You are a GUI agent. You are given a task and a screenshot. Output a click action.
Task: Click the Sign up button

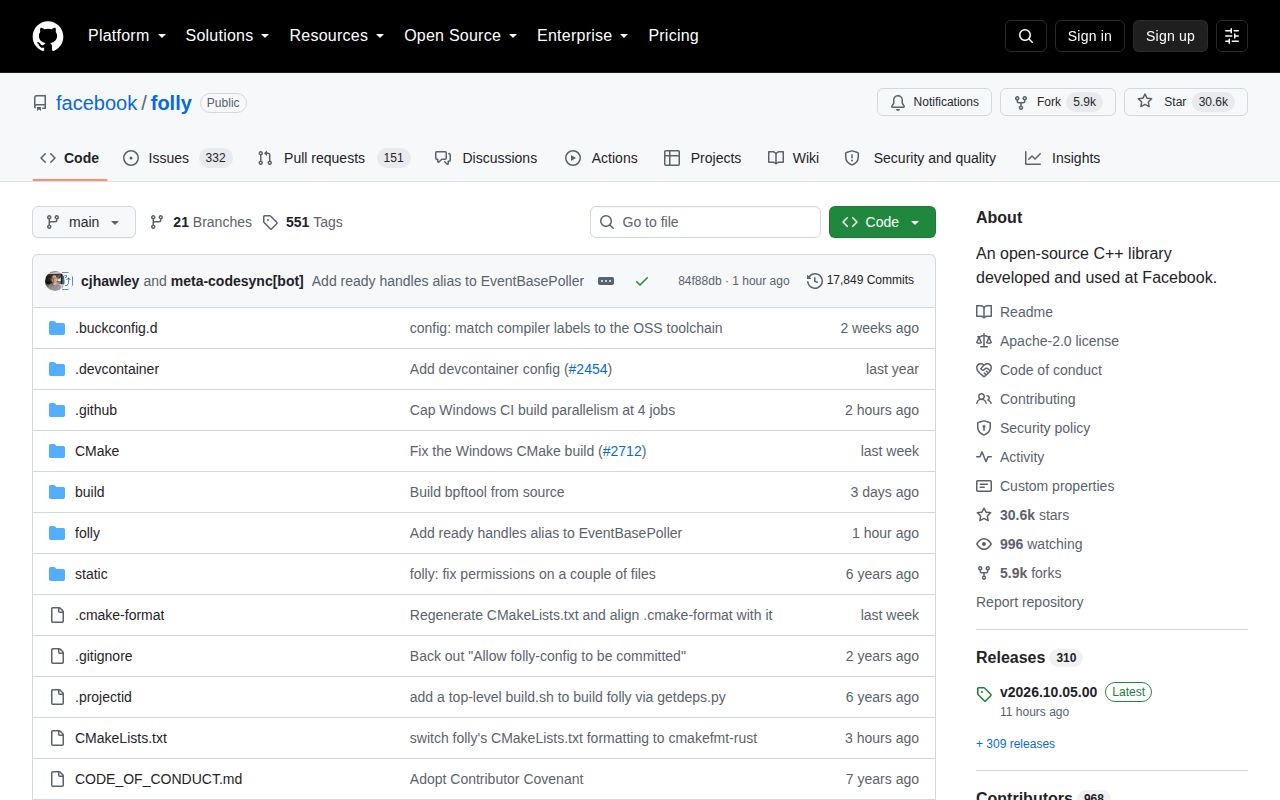tap(1170, 36)
